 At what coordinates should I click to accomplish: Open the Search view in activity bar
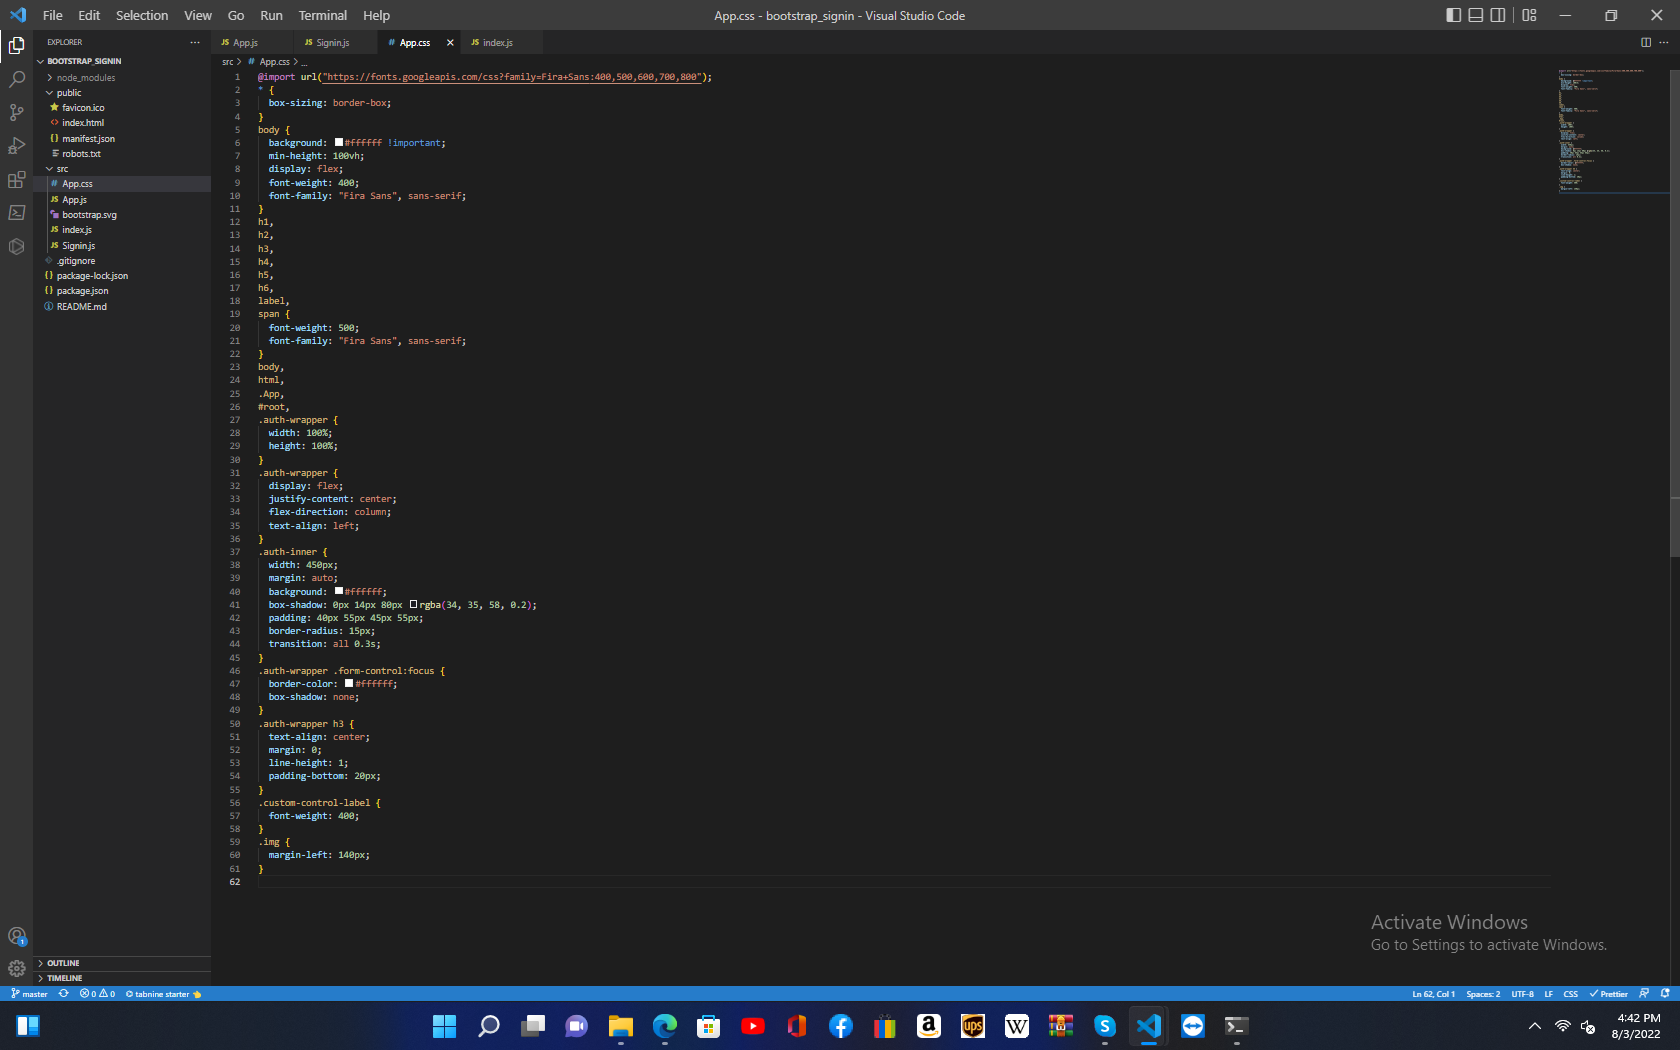tap(16, 79)
